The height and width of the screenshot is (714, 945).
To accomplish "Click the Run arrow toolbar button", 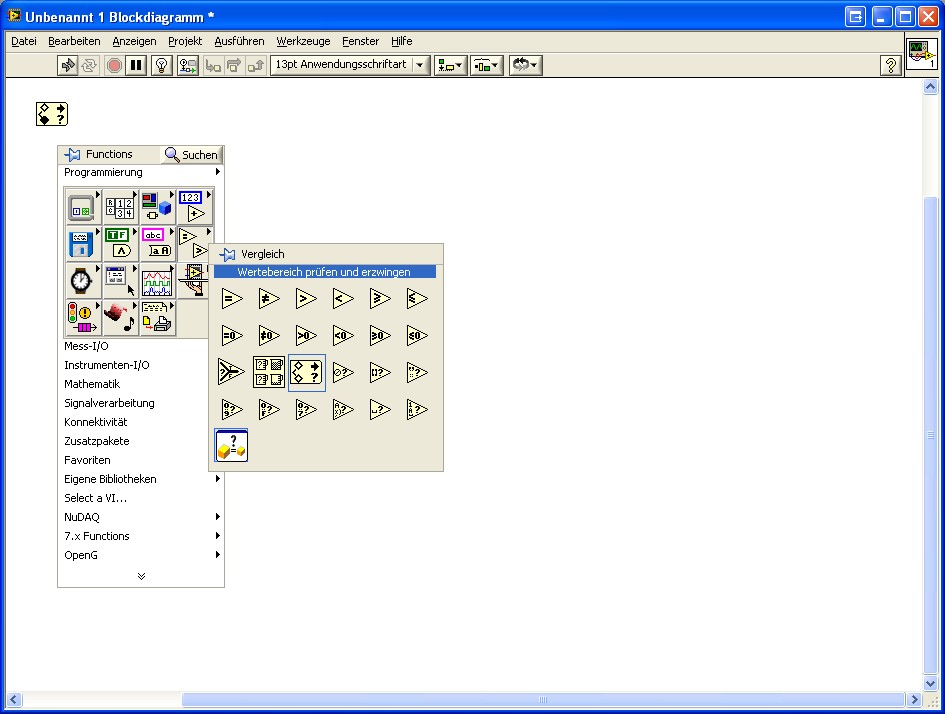I will 68,65.
